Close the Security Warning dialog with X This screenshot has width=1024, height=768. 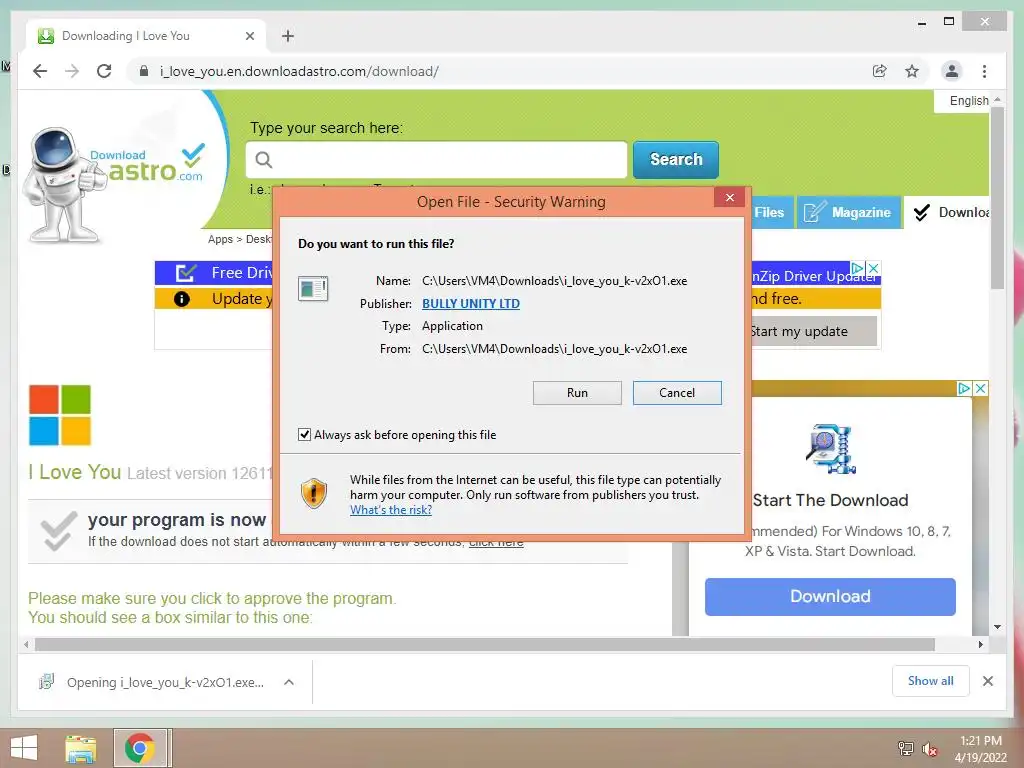coord(729,197)
